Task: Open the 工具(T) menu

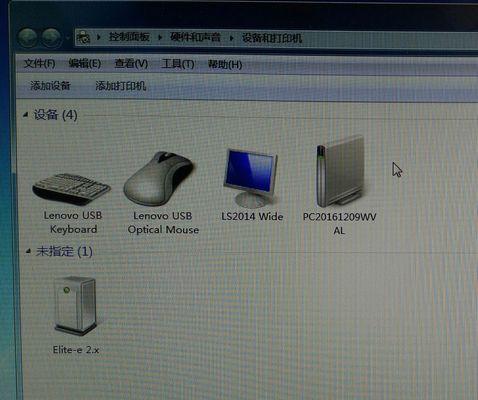Action: [178, 64]
